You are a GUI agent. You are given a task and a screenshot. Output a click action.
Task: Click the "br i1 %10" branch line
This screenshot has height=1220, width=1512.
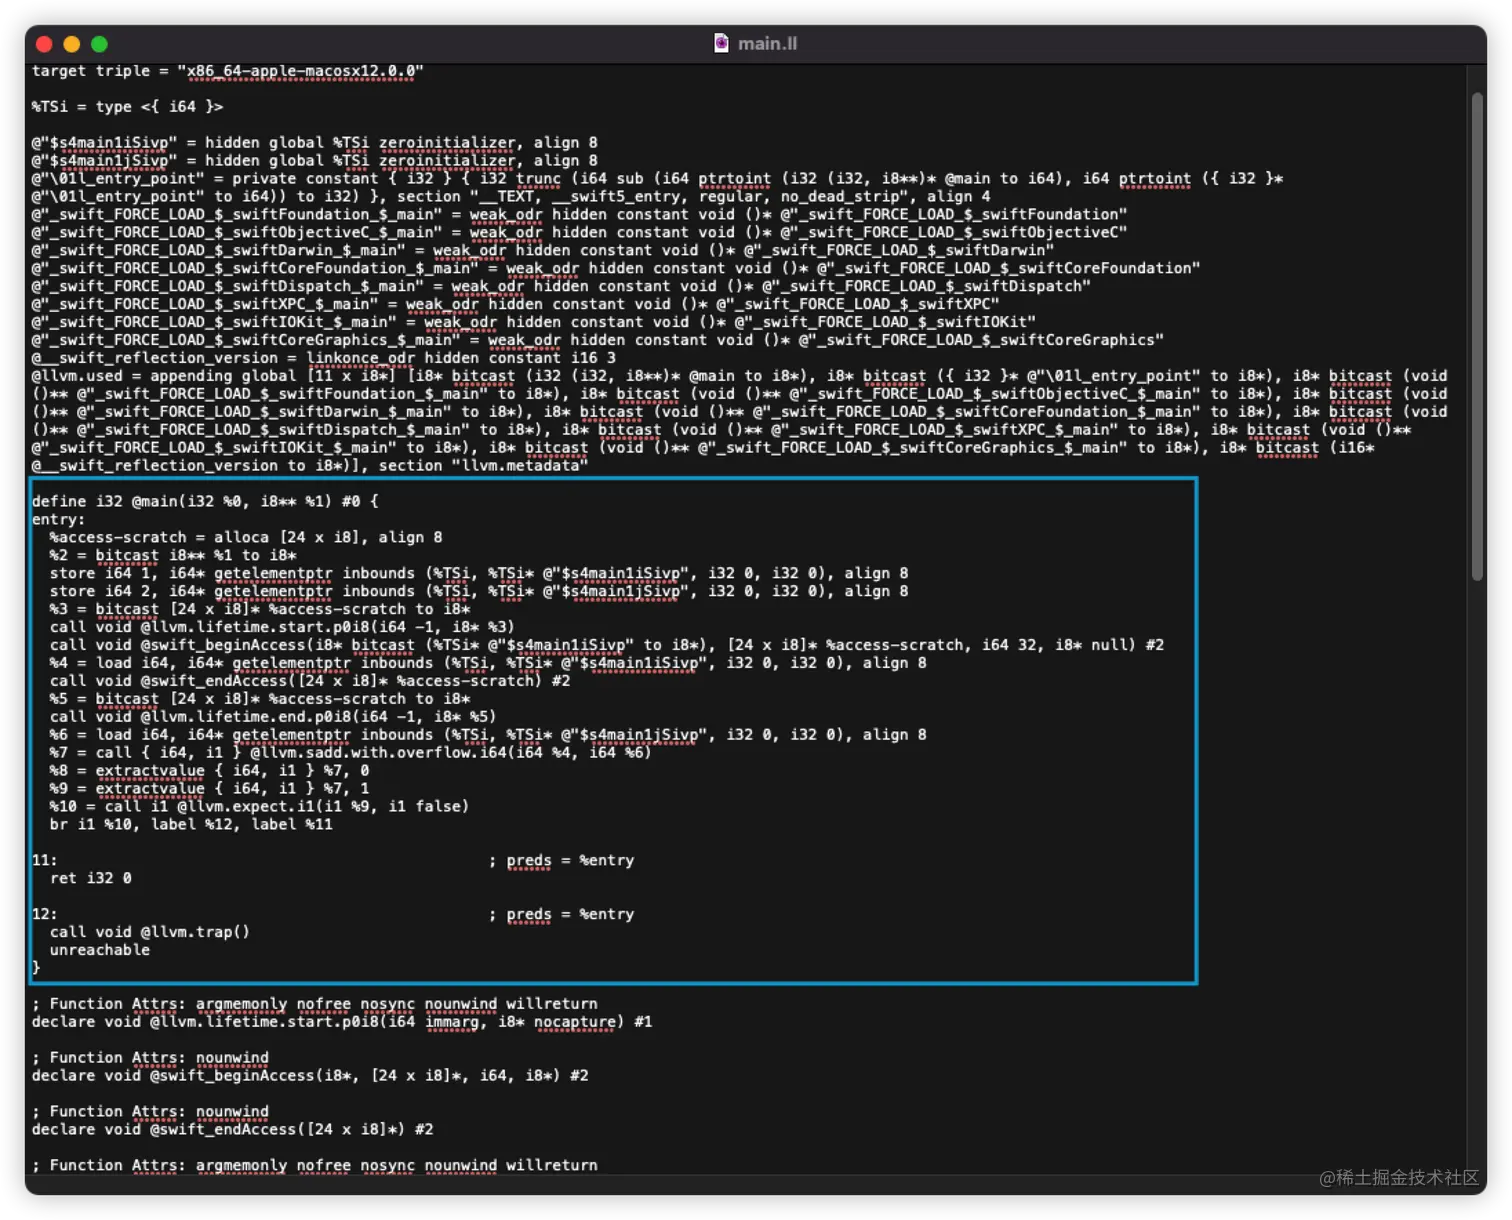pos(191,826)
